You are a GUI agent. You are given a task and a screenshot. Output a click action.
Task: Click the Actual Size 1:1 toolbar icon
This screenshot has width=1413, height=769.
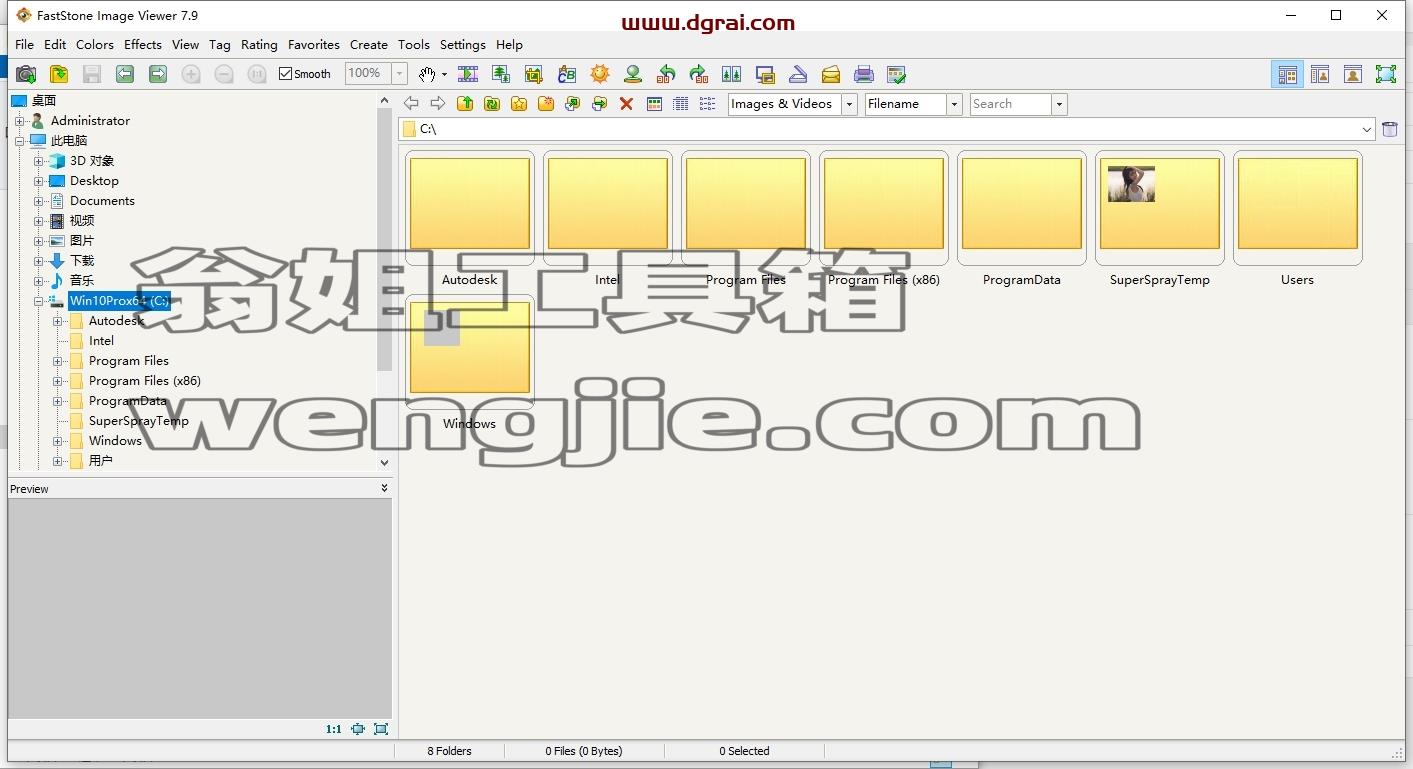257,74
